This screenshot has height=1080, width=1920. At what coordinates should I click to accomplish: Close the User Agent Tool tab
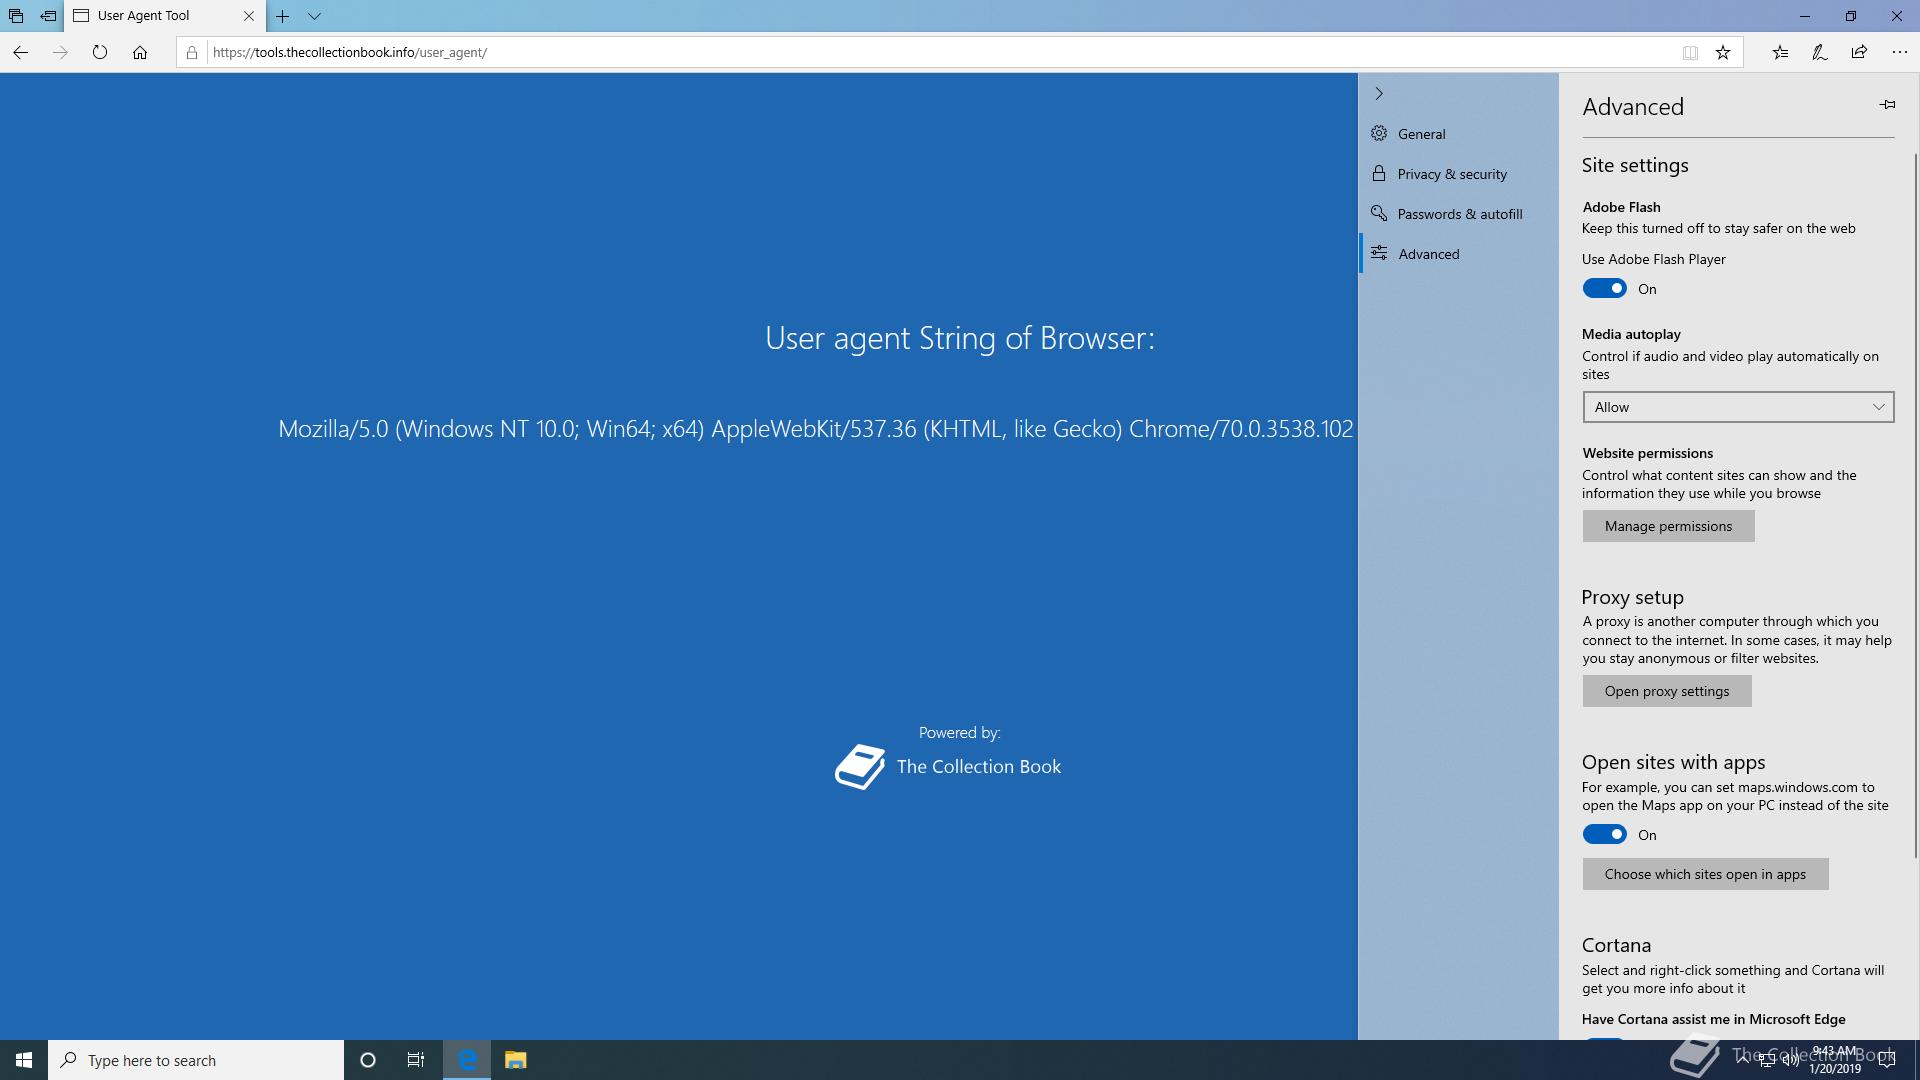249,16
